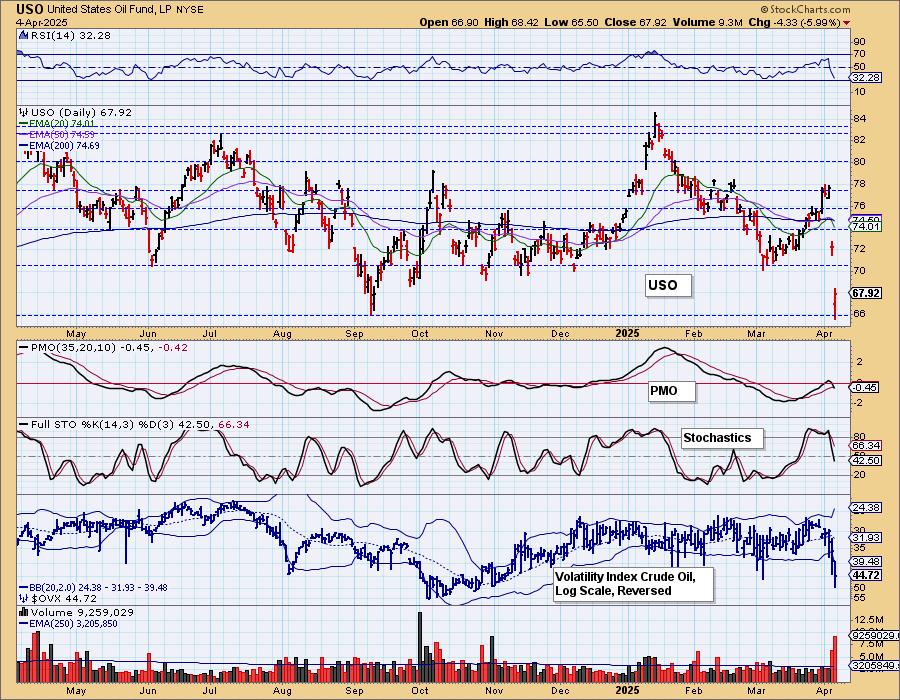Click the 44.72 value tag on the OVX scale
900x700 pixels.
(866, 575)
